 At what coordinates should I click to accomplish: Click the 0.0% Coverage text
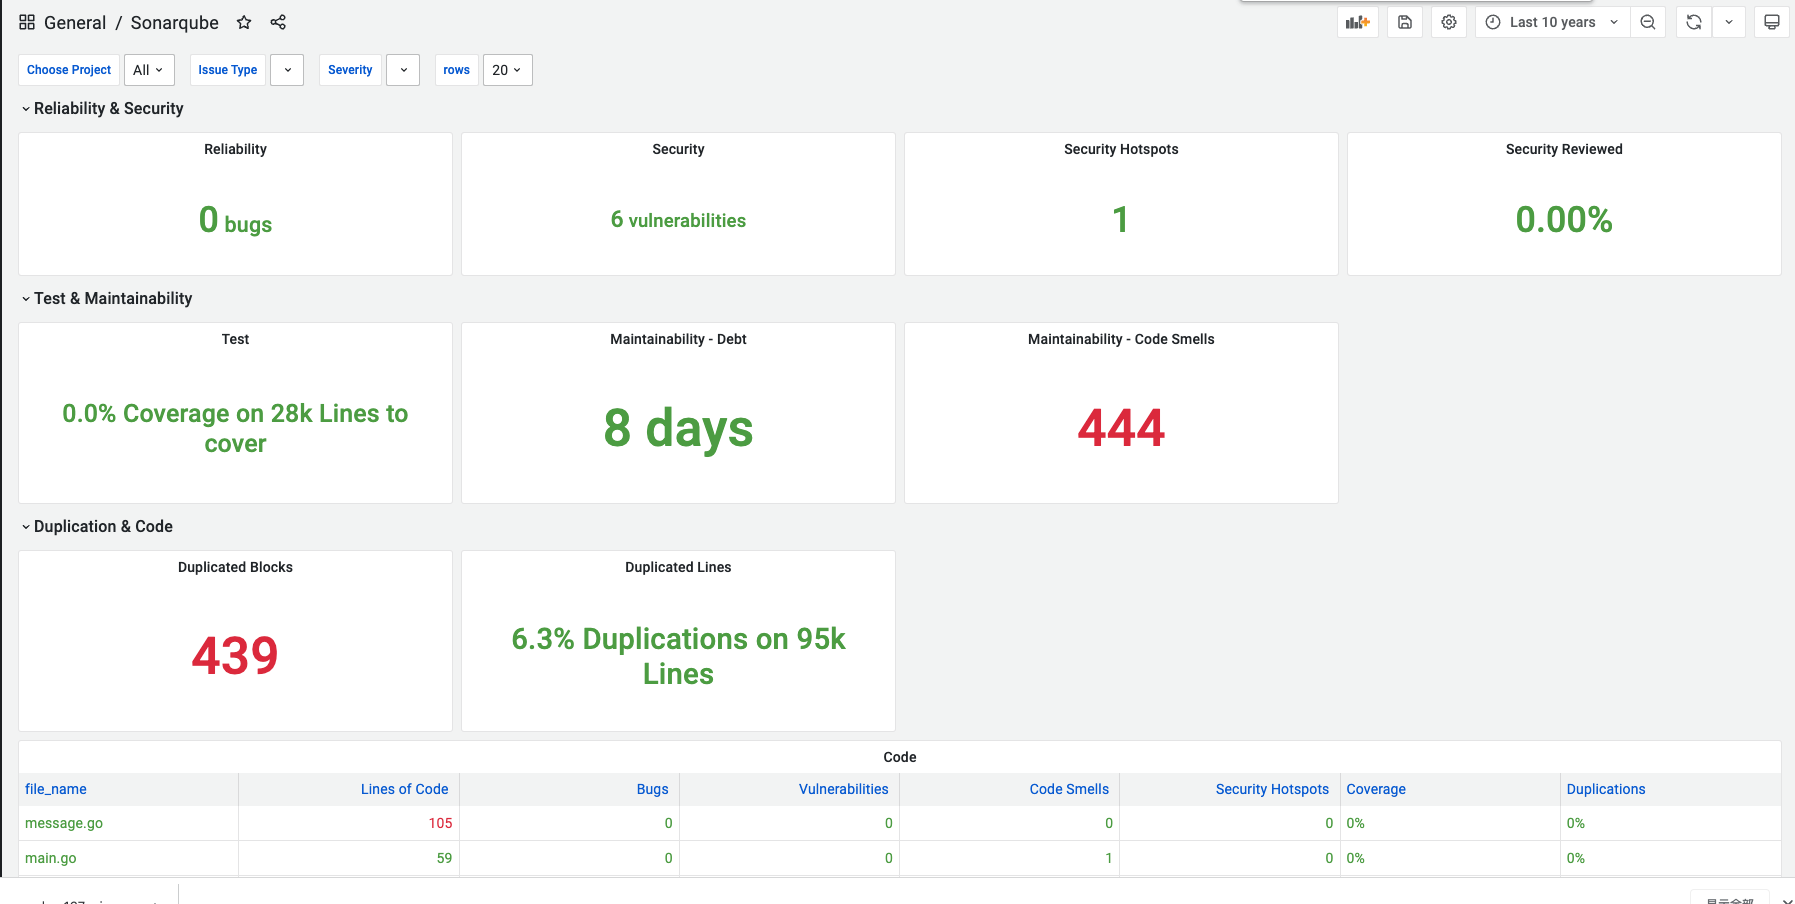click(x=235, y=428)
